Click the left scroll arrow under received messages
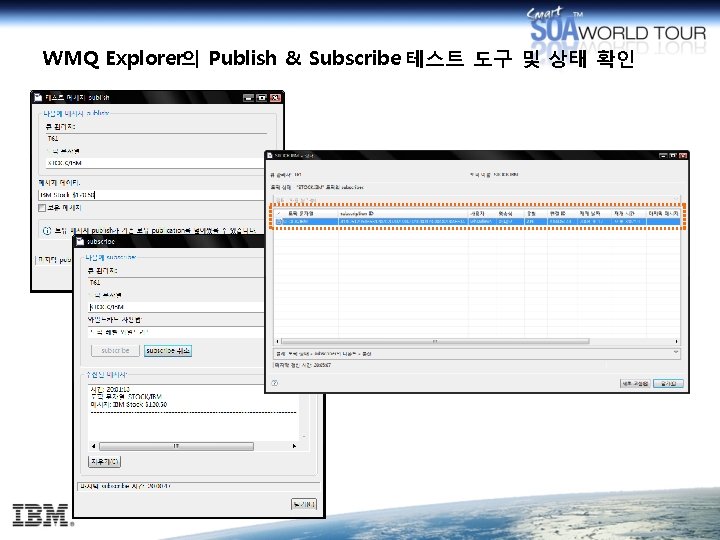Image resolution: width=720 pixels, height=540 pixels. click(x=94, y=446)
